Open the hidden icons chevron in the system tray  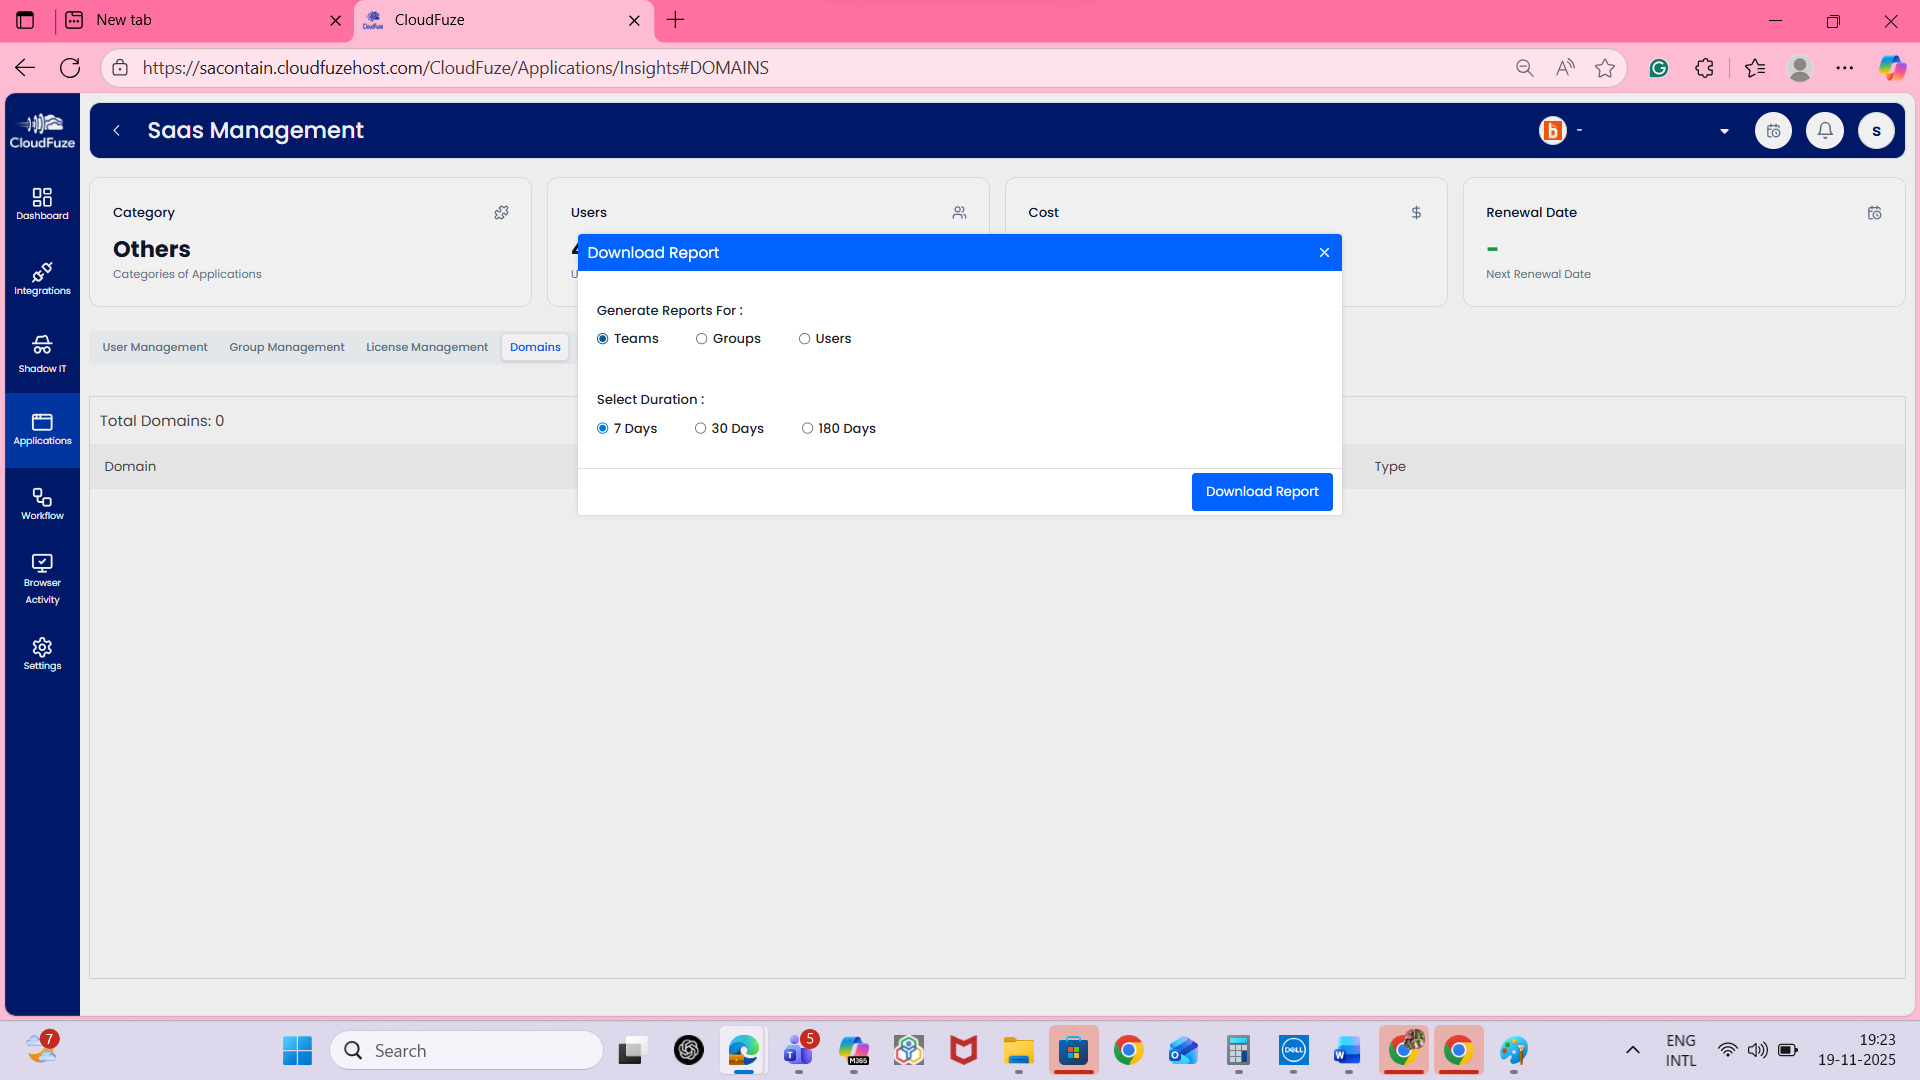click(x=1632, y=1050)
